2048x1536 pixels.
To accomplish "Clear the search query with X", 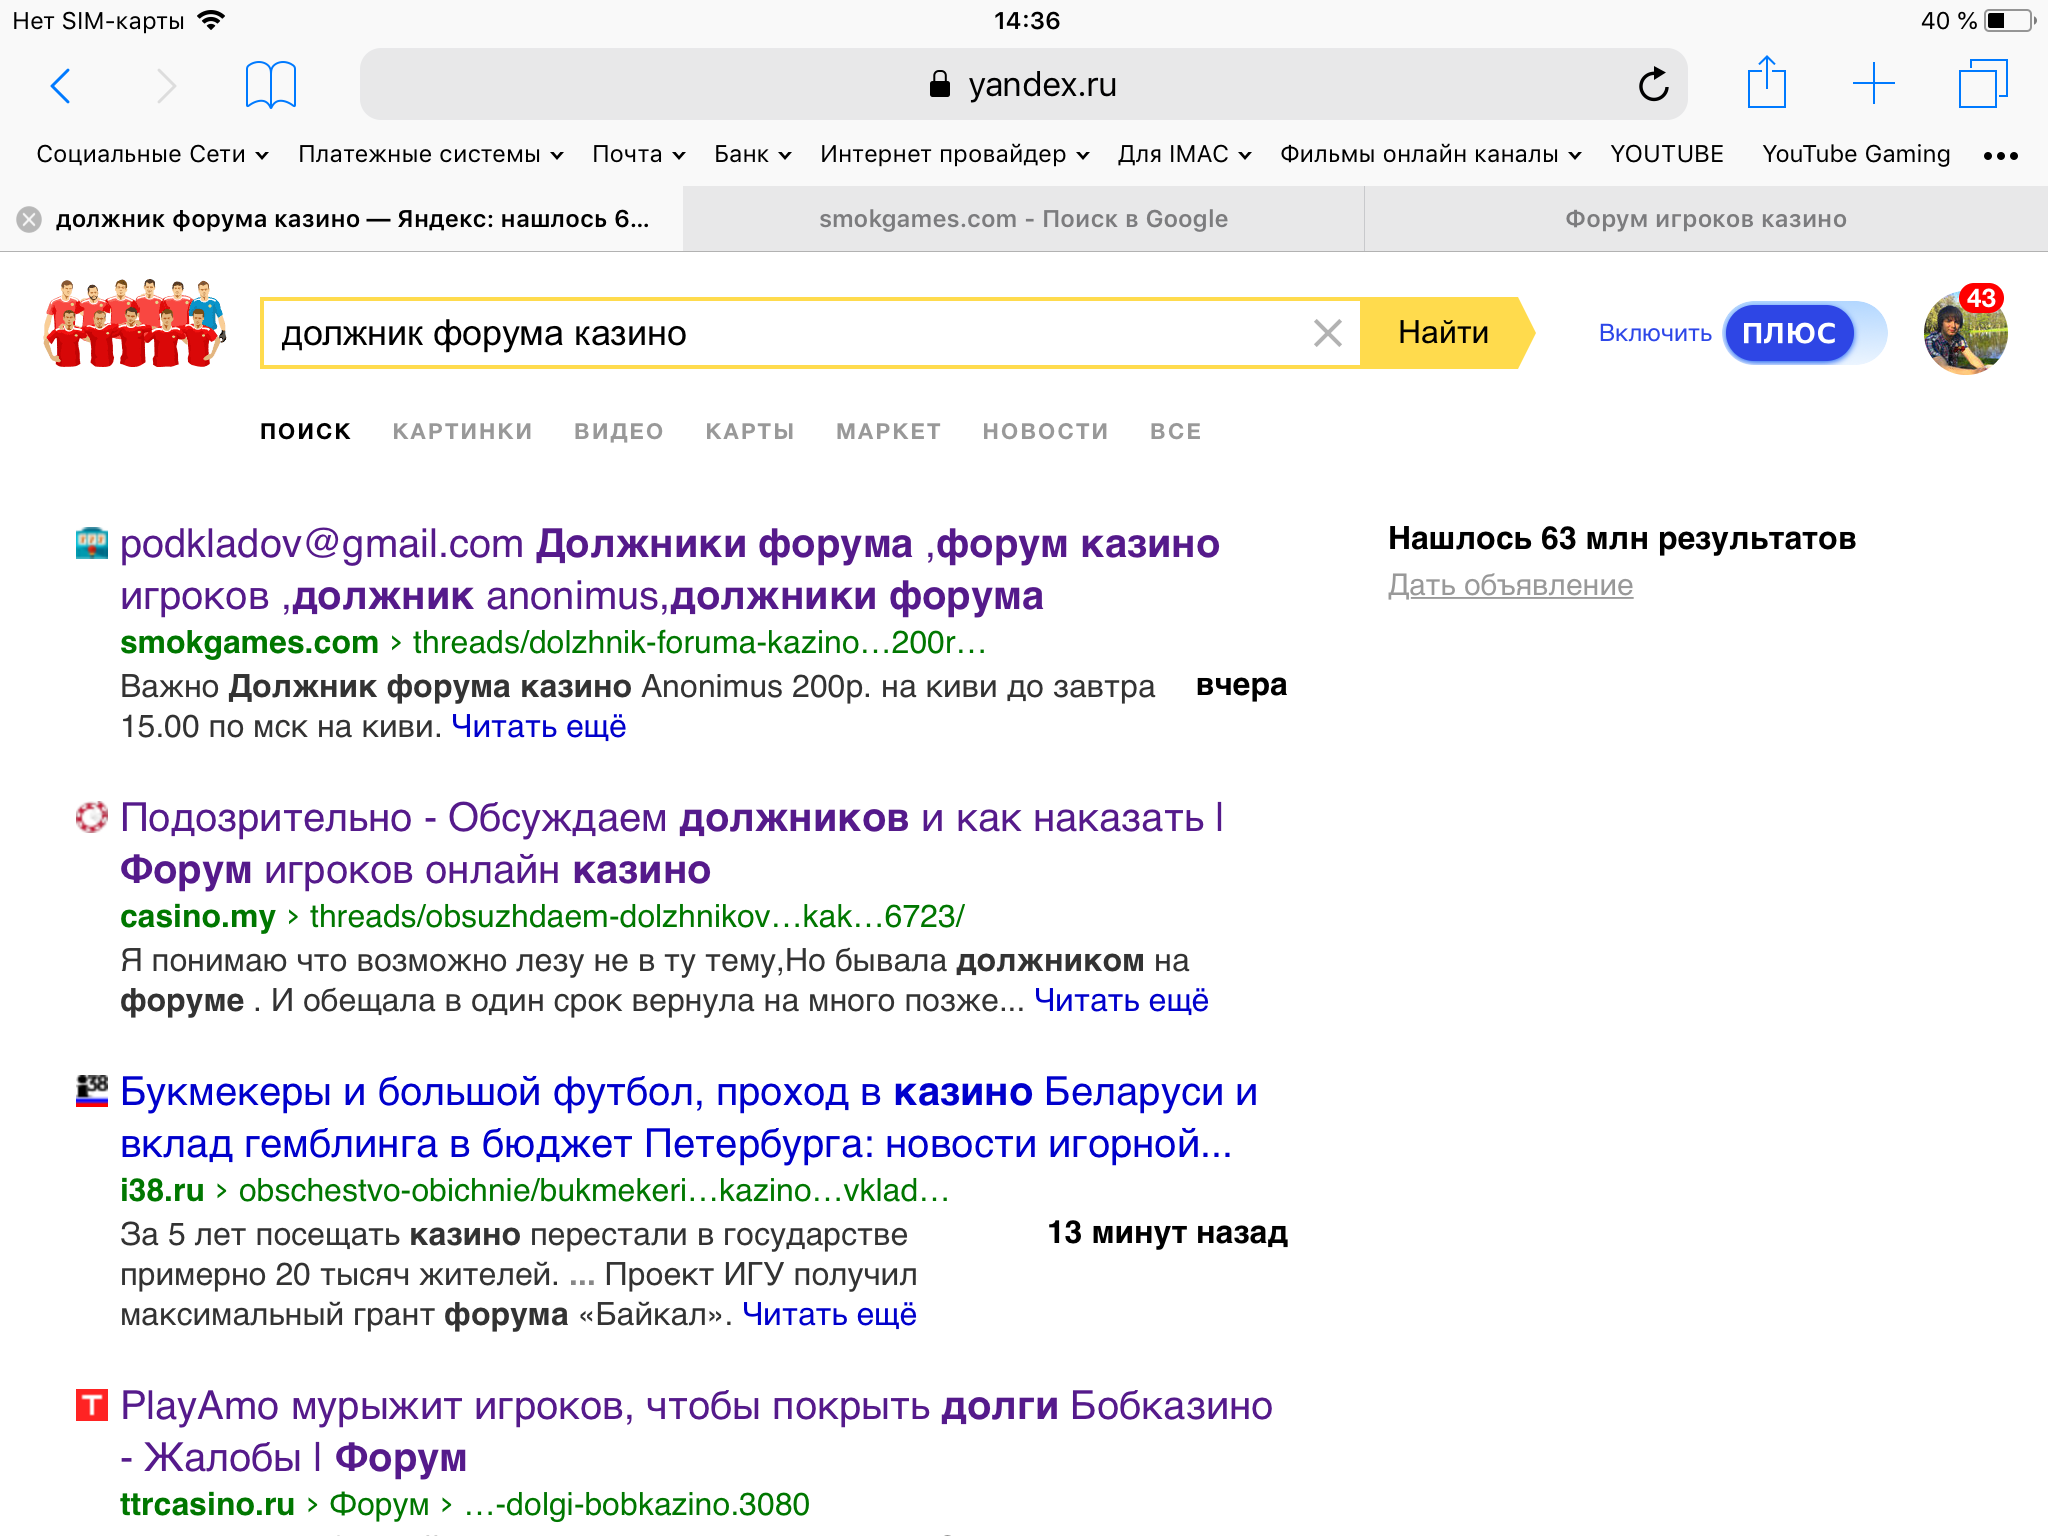I will pos(1327,333).
